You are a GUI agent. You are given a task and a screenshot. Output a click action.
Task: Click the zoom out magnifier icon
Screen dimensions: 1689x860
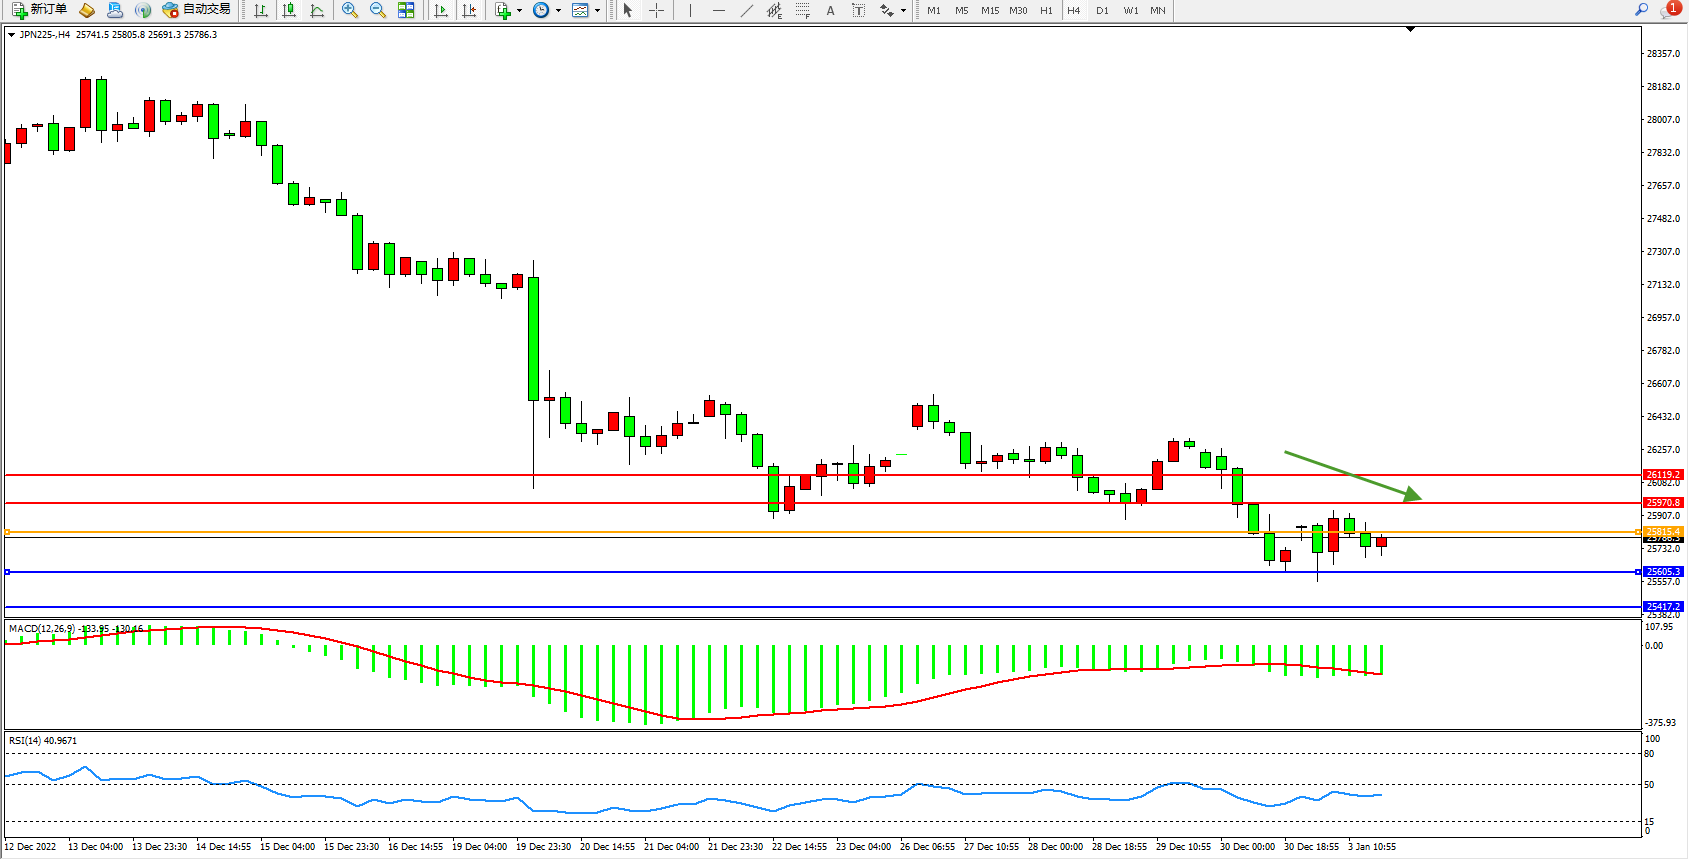(x=378, y=10)
